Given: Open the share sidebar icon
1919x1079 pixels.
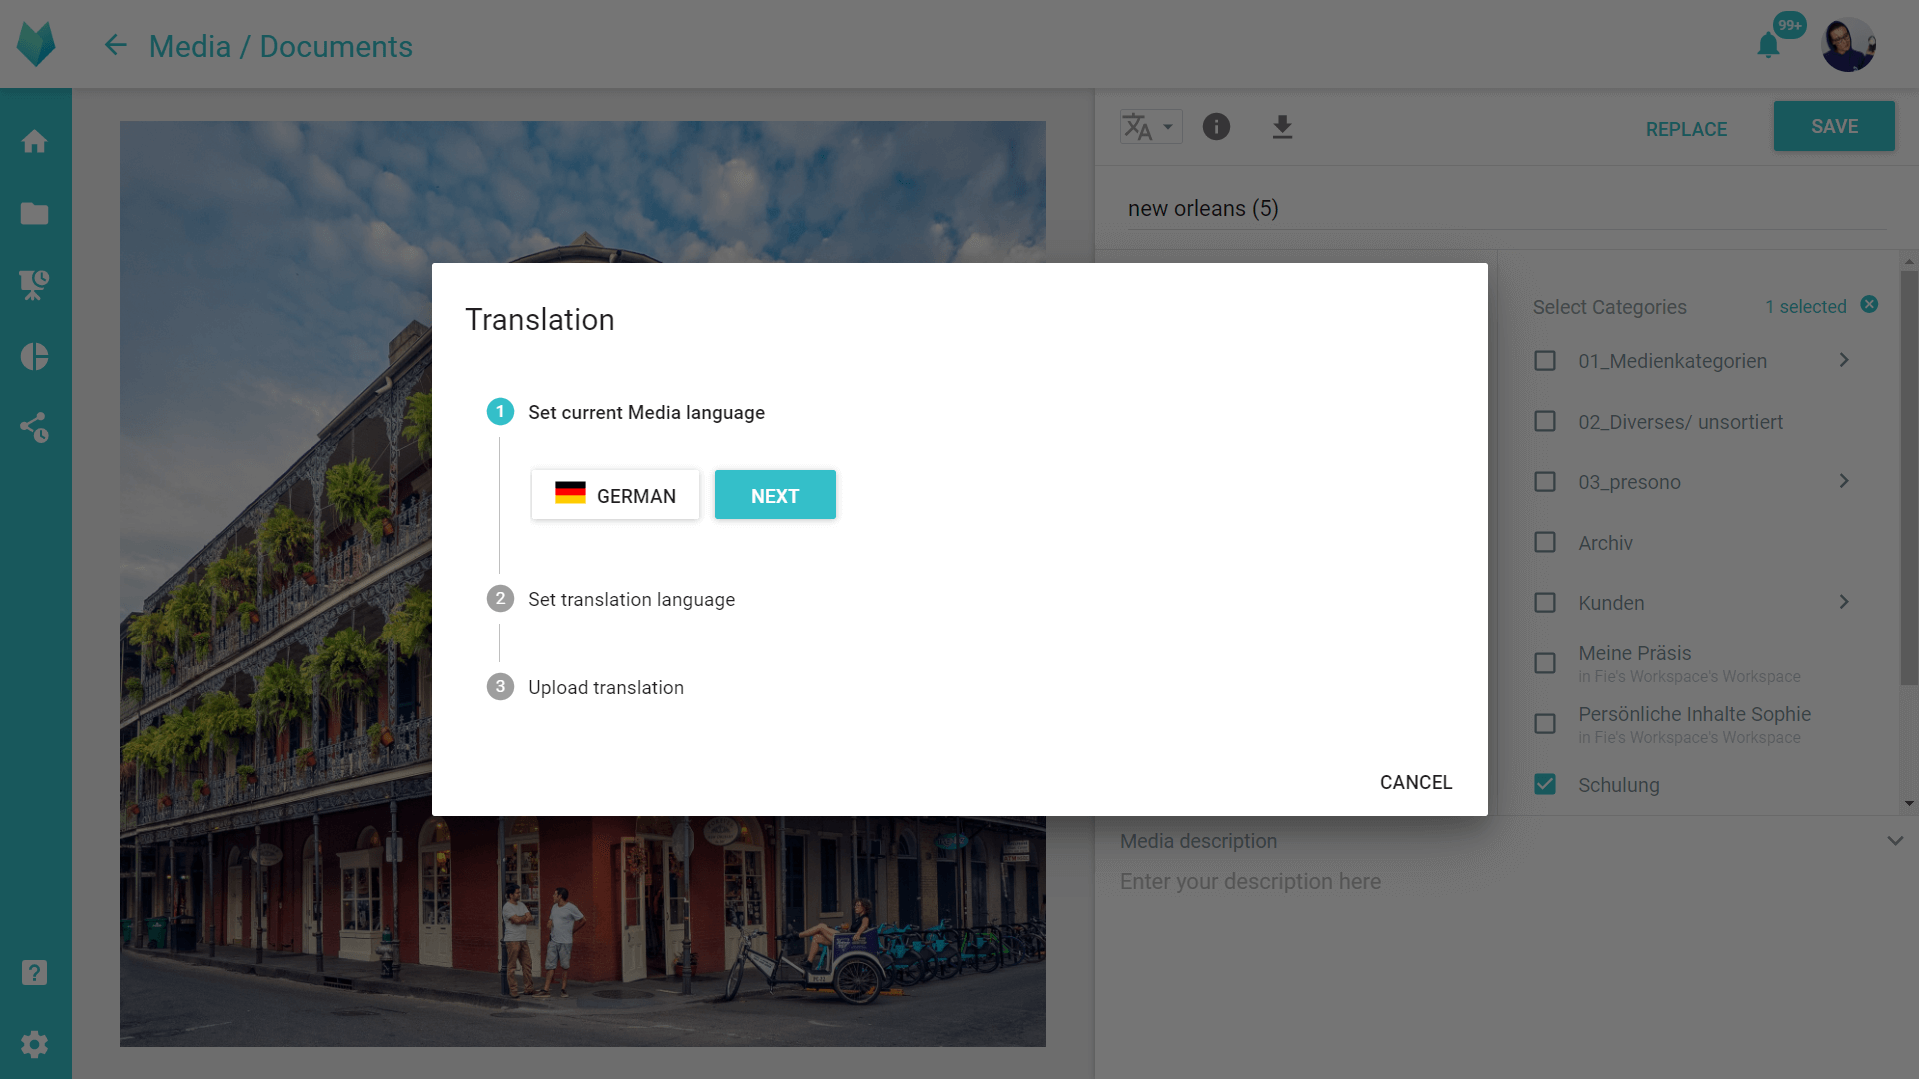Looking at the screenshot, I should 35,428.
